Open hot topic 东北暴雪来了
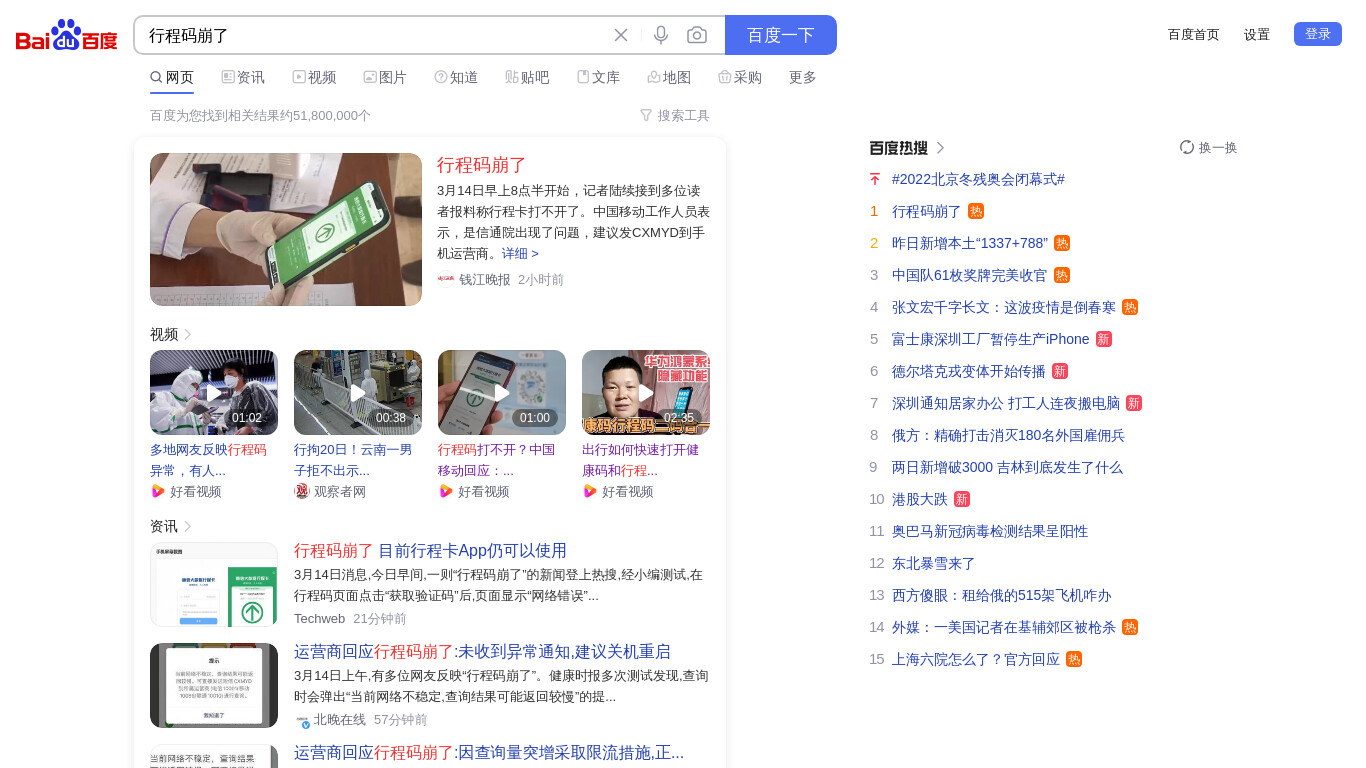This screenshot has width=1366, height=768. coord(934,563)
